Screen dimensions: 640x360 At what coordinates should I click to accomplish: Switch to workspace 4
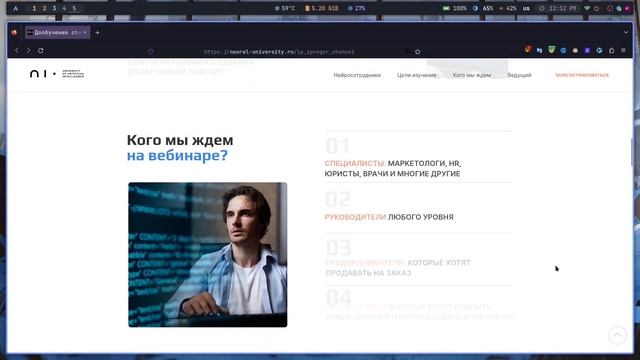(64, 8)
